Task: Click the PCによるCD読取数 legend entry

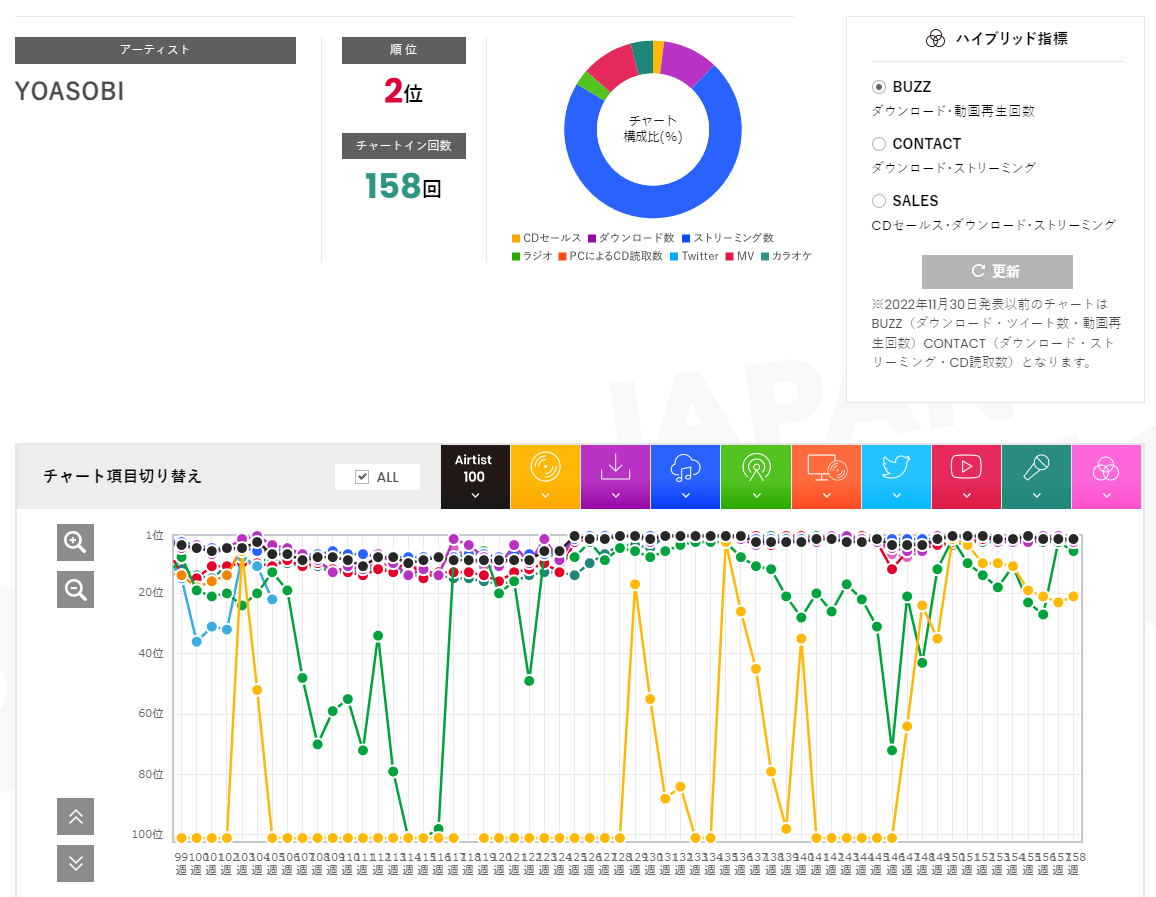Action: pyautogui.click(x=610, y=256)
